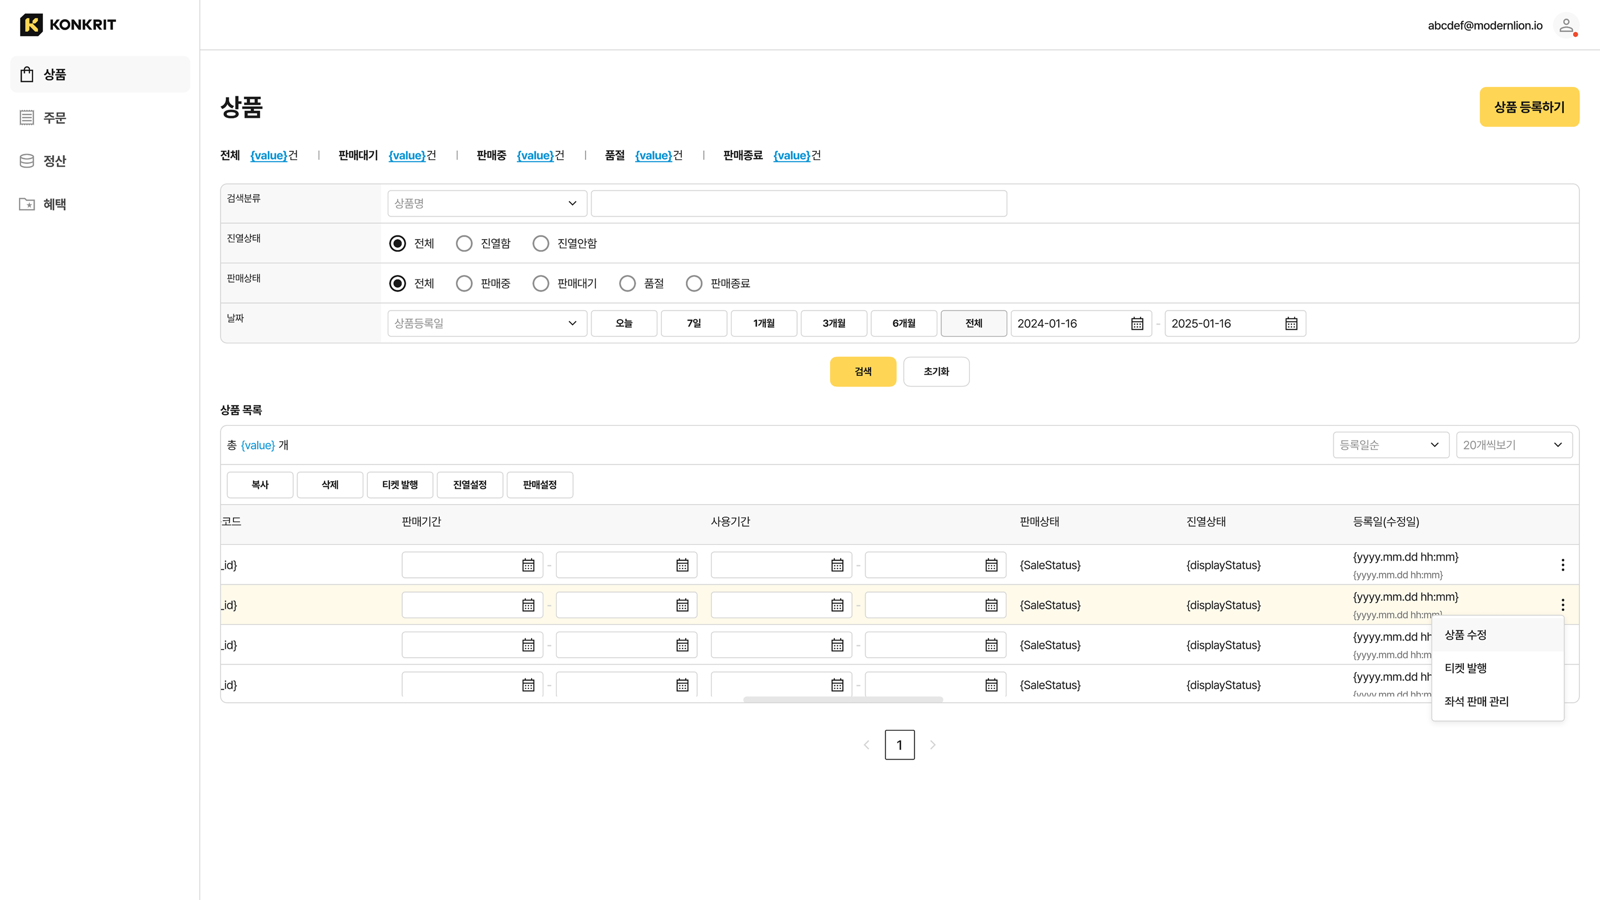
Task: Click the horizontal scrollbar of product table
Action: click(x=843, y=699)
